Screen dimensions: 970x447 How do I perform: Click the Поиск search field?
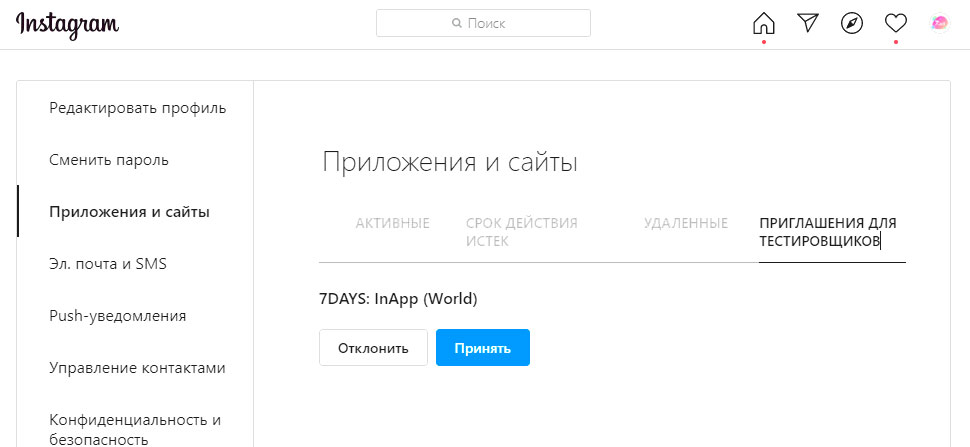pyautogui.click(x=483, y=23)
